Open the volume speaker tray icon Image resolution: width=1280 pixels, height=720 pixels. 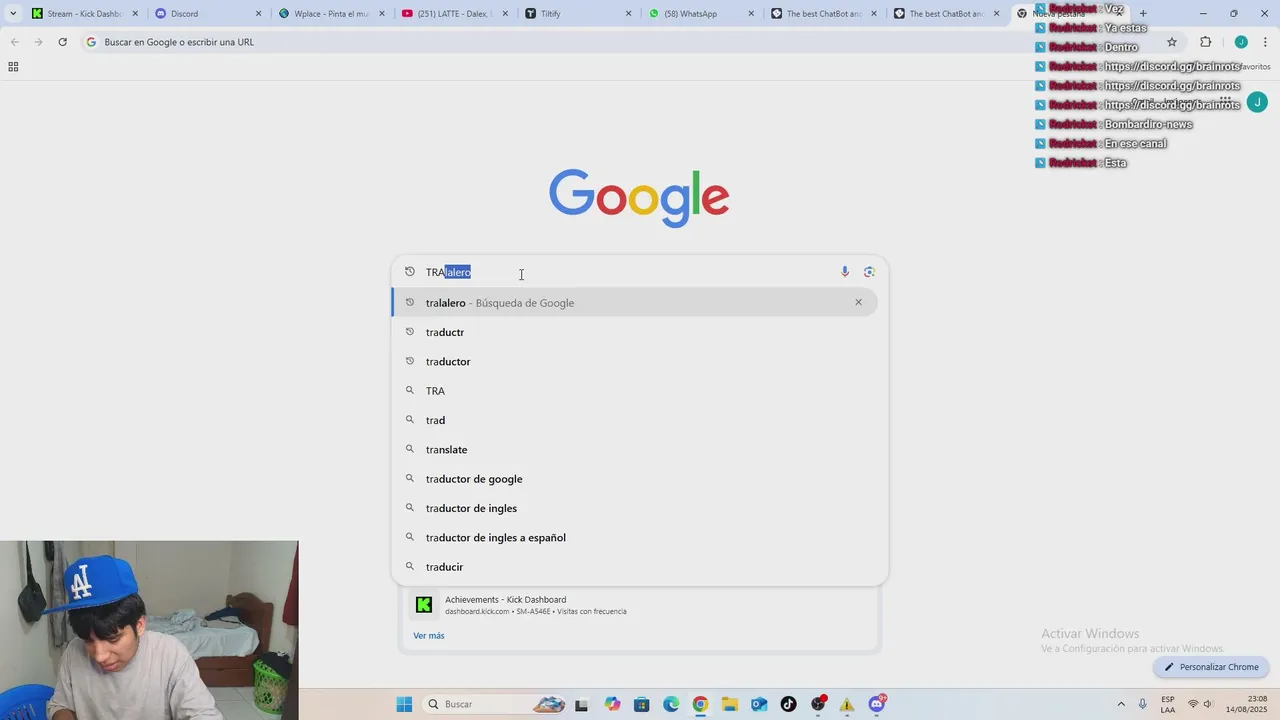pyautogui.click(x=1208, y=704)
